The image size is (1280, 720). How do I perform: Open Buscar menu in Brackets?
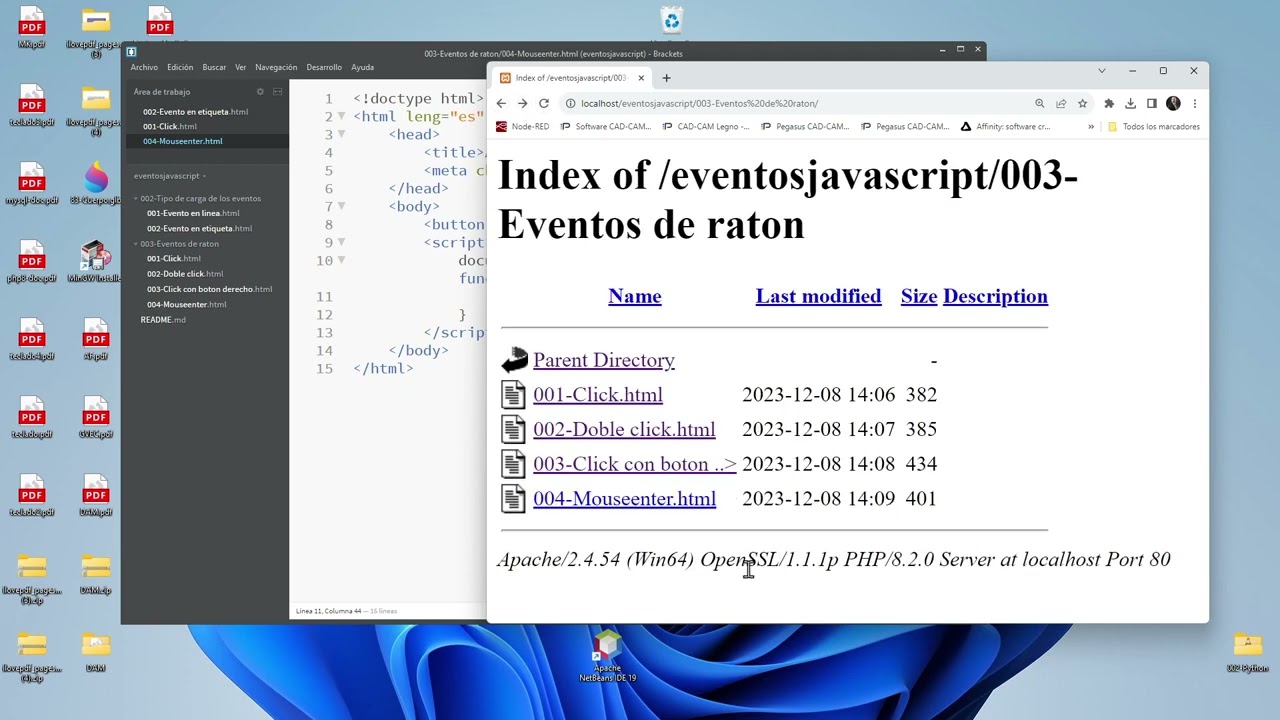coord(214,67)
